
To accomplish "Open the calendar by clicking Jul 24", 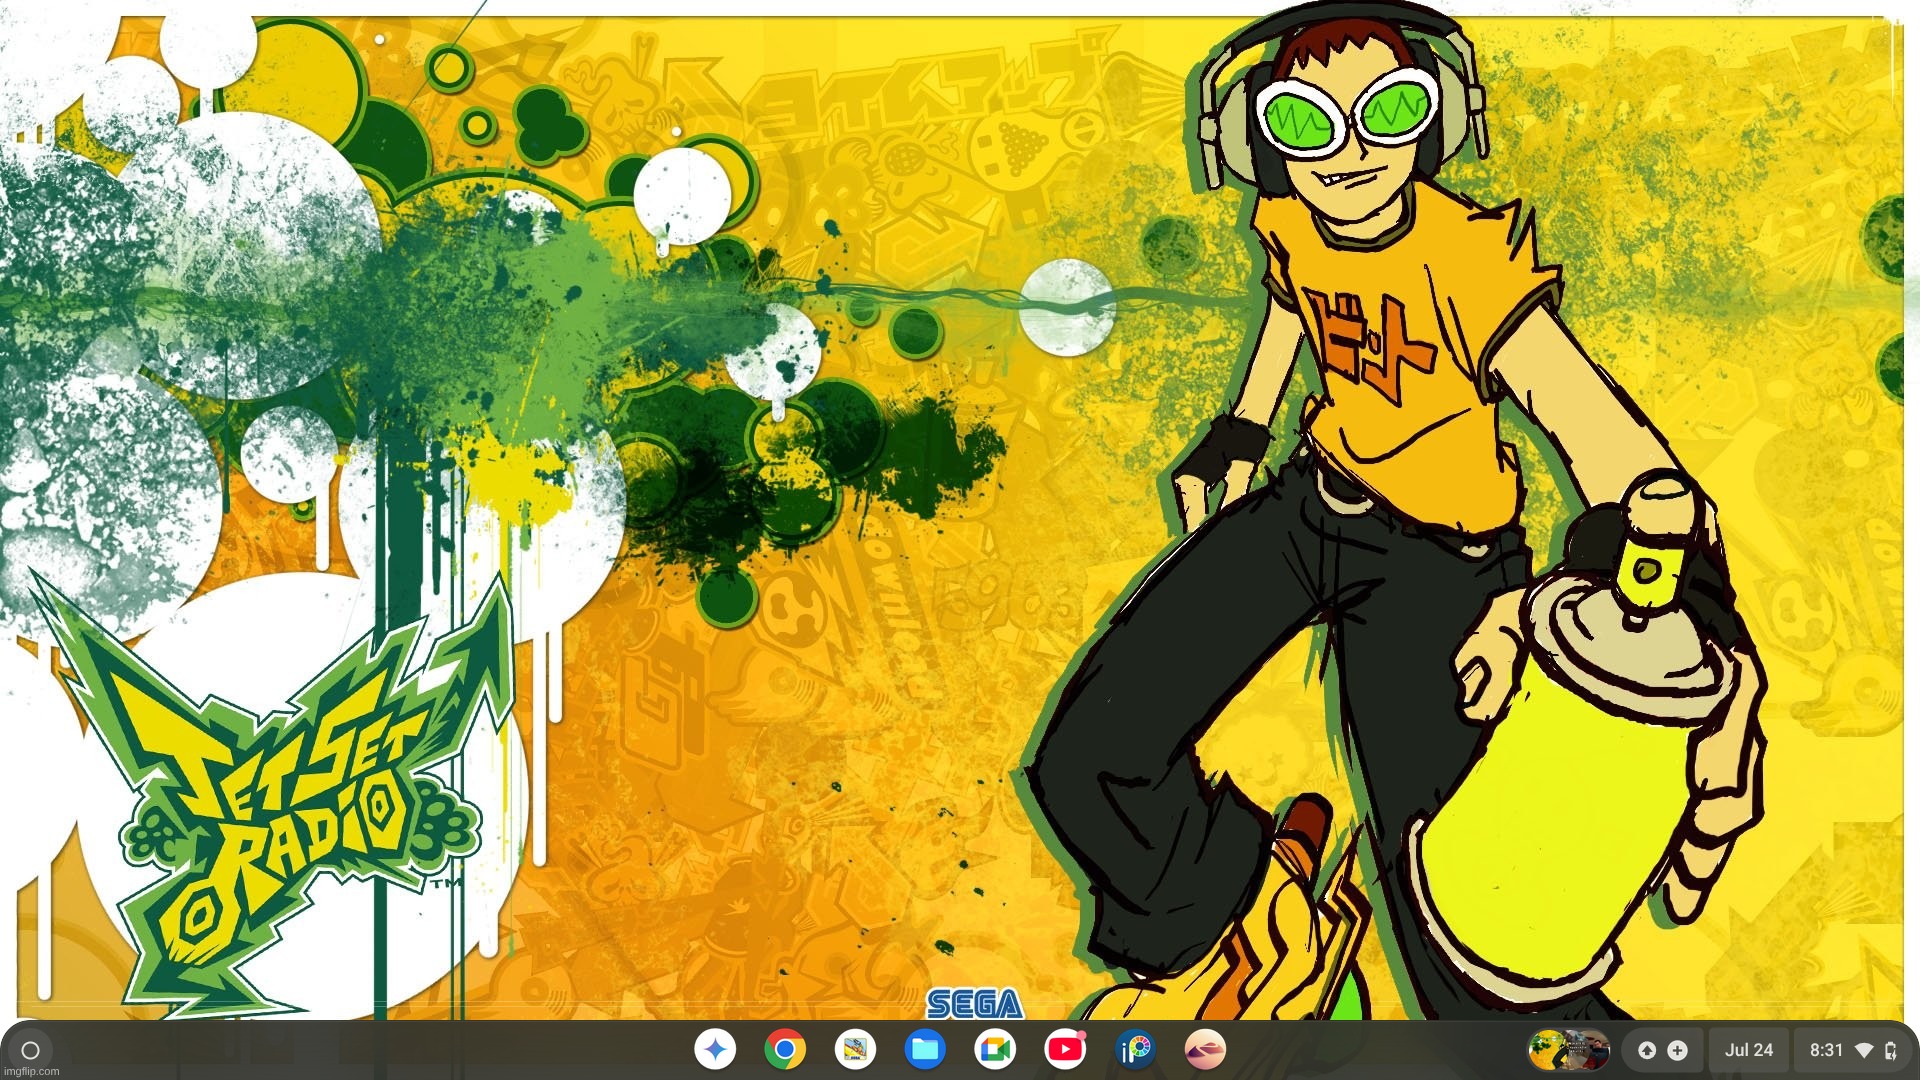I will [x=1749, y=1050].
